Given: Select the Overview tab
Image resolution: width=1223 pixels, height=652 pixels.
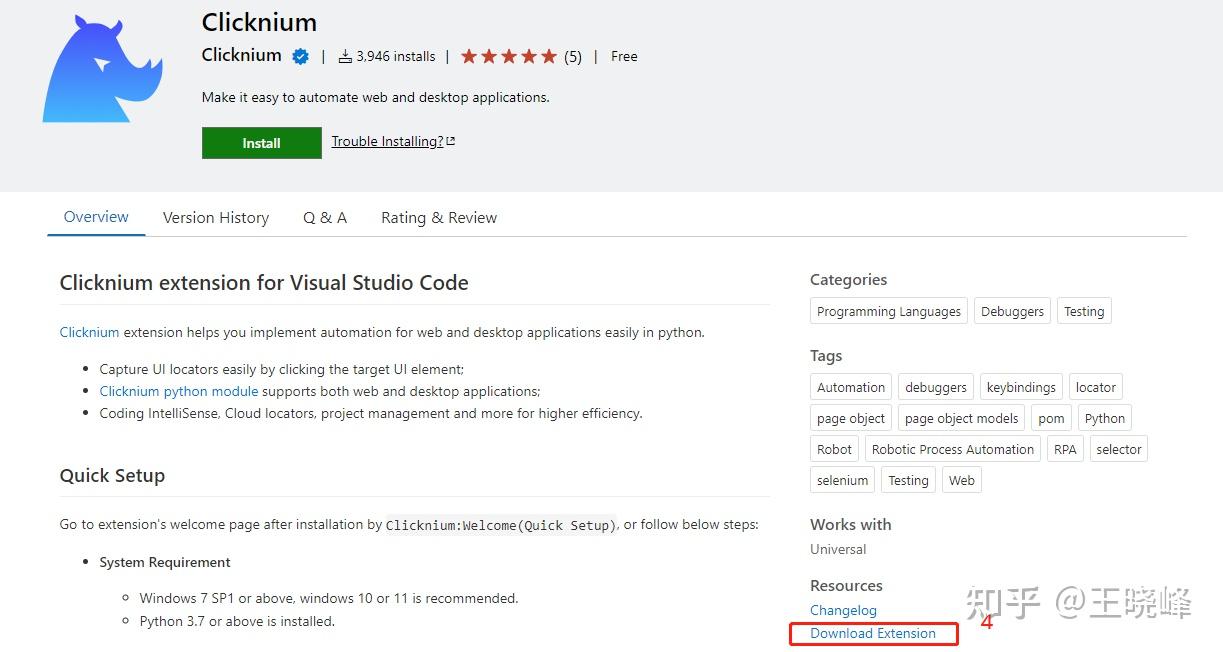Looking at the screenshot, I should click(x=96, y=217).
